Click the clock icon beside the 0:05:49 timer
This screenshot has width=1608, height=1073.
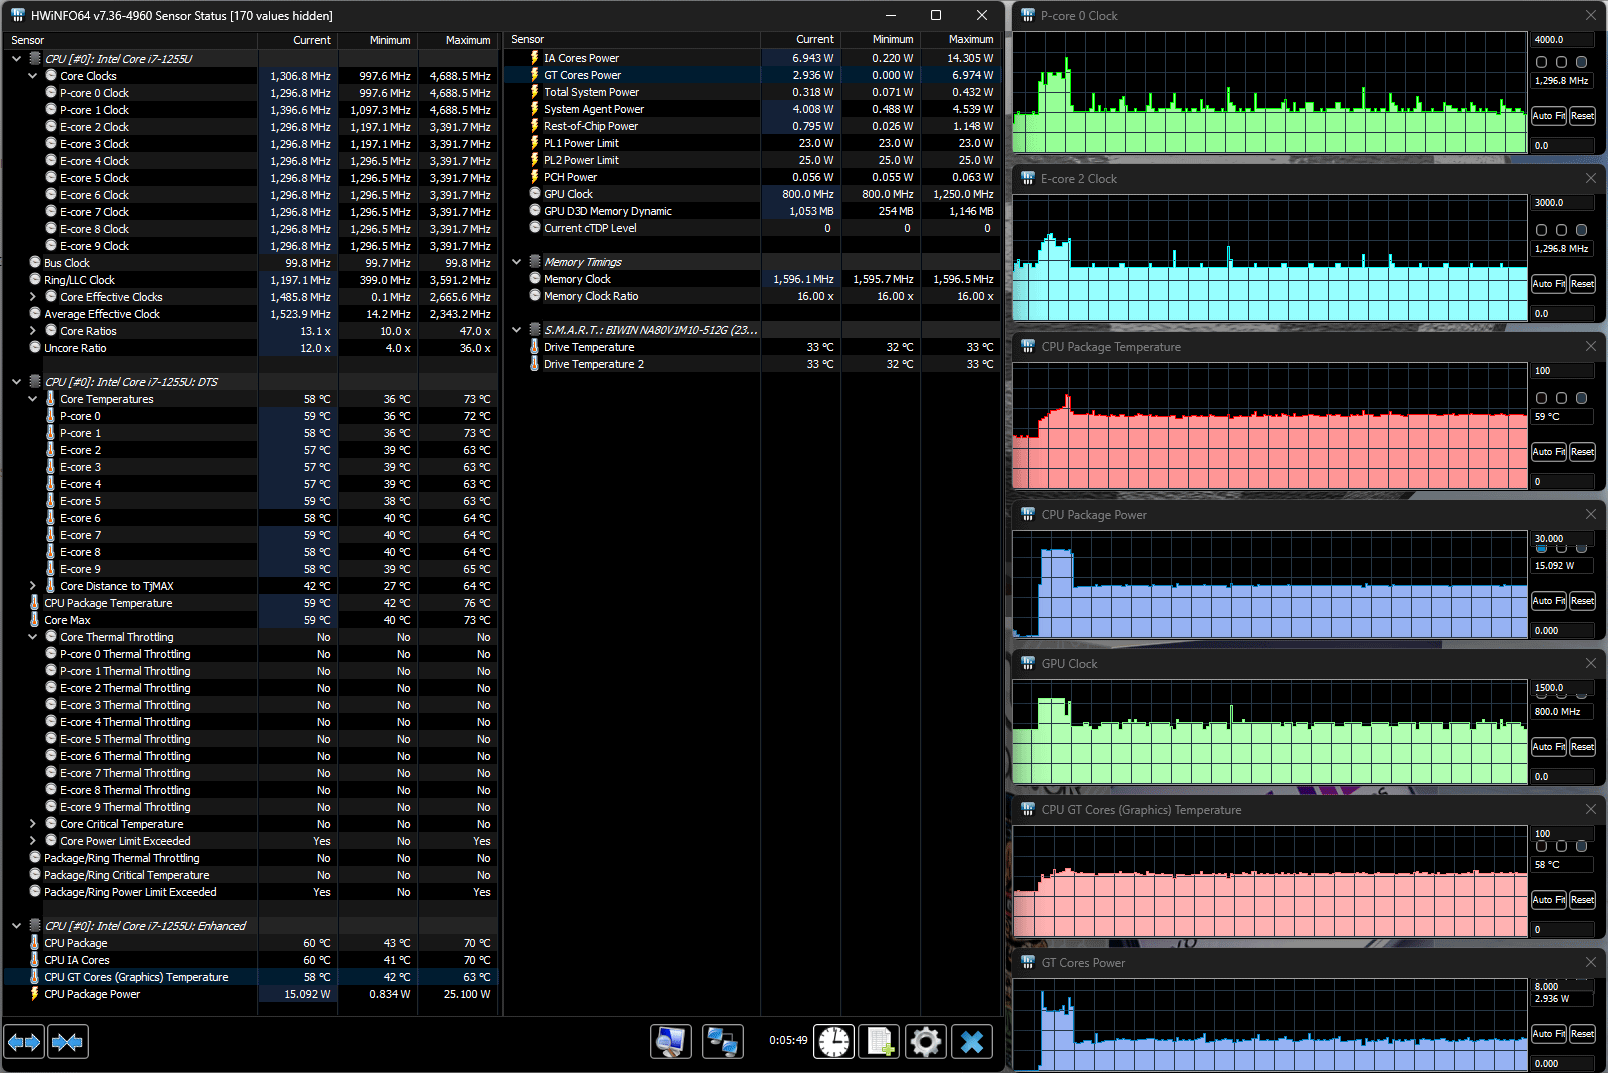834,1042
